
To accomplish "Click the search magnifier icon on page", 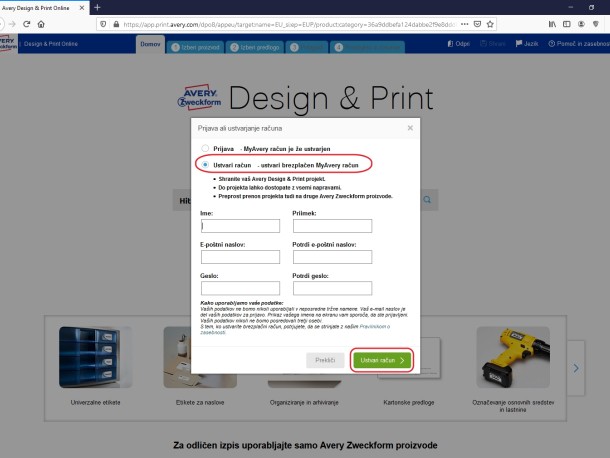I will tap(427, 200).
